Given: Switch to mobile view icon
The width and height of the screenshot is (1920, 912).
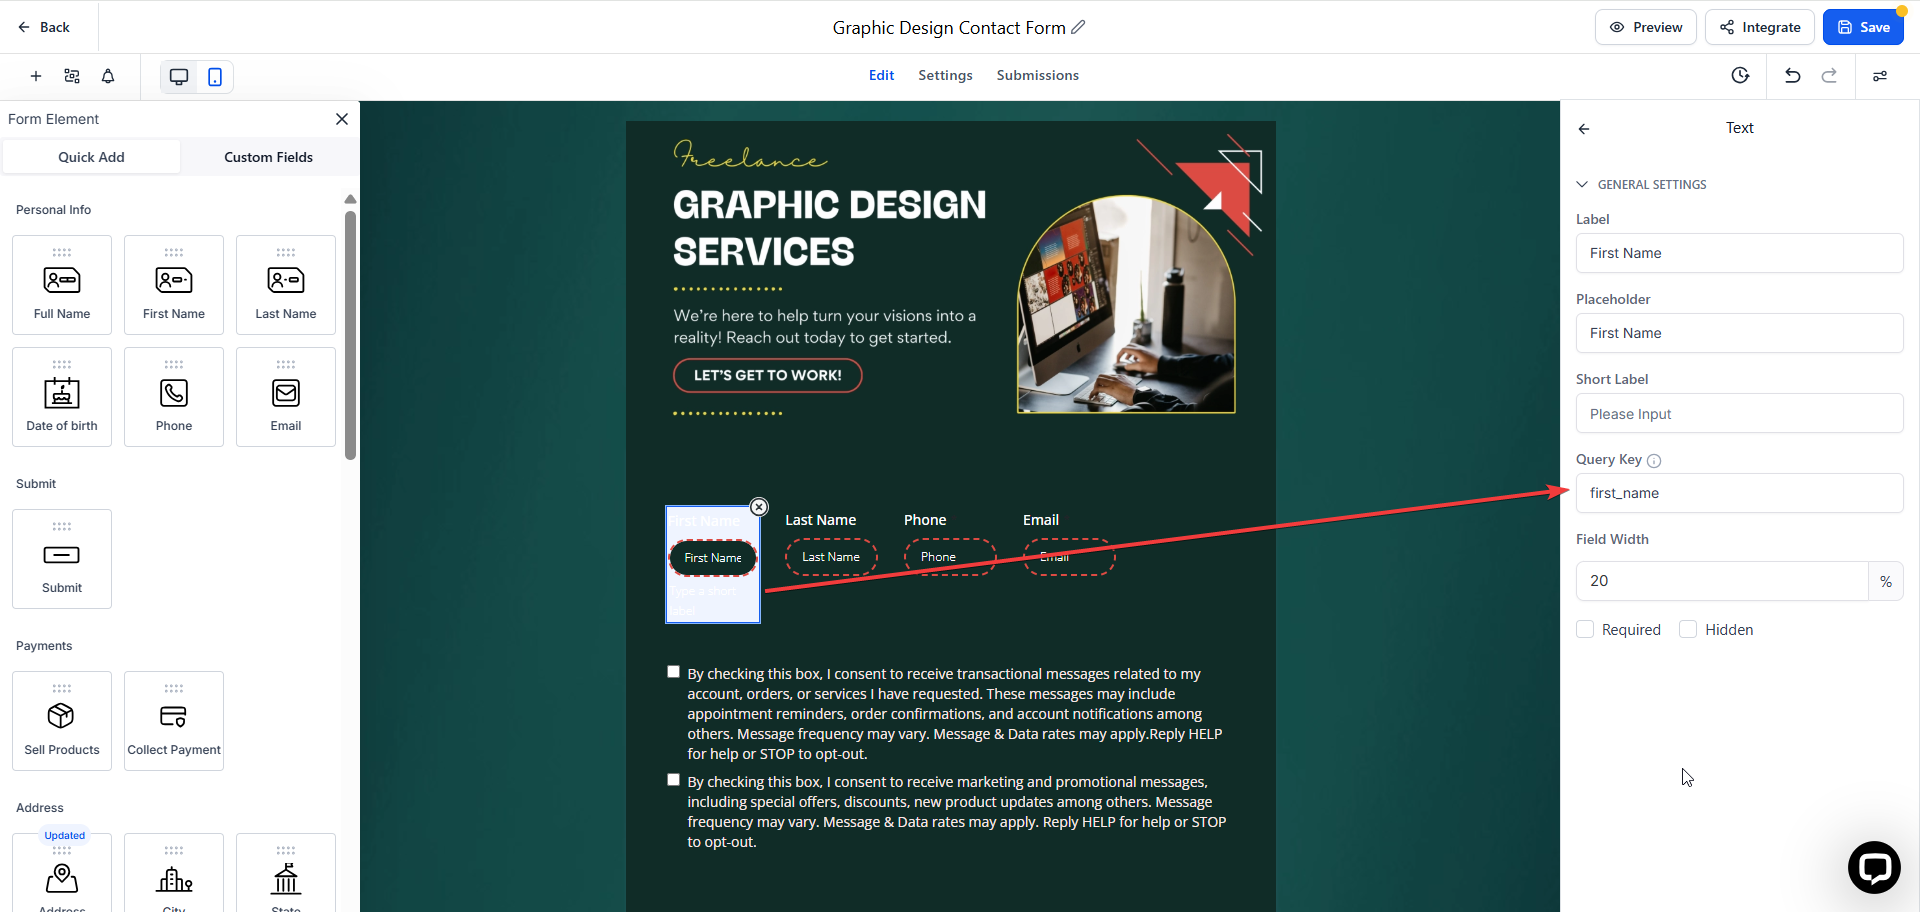Looking at the screenshot, I should click(x=215, y=77).
